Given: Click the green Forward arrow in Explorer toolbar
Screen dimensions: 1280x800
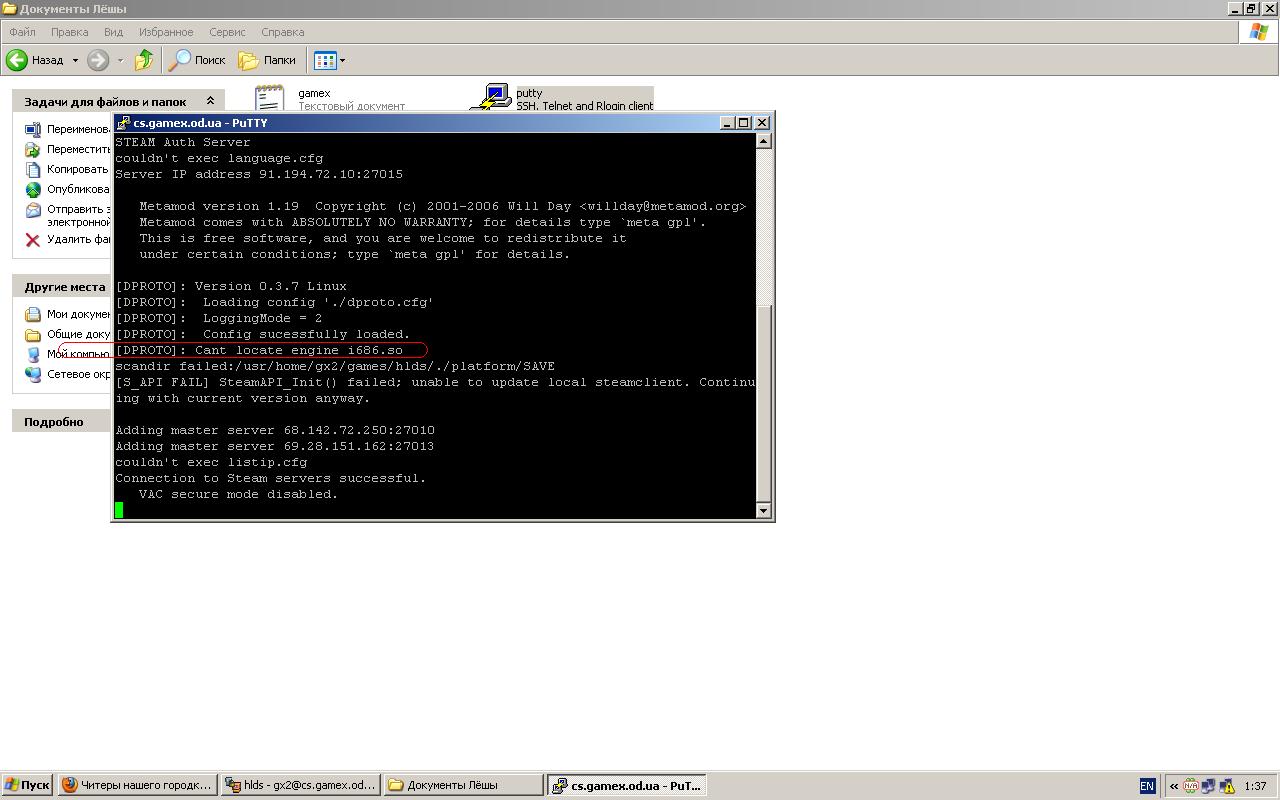Looking at the screenshot, I should 98,60.
